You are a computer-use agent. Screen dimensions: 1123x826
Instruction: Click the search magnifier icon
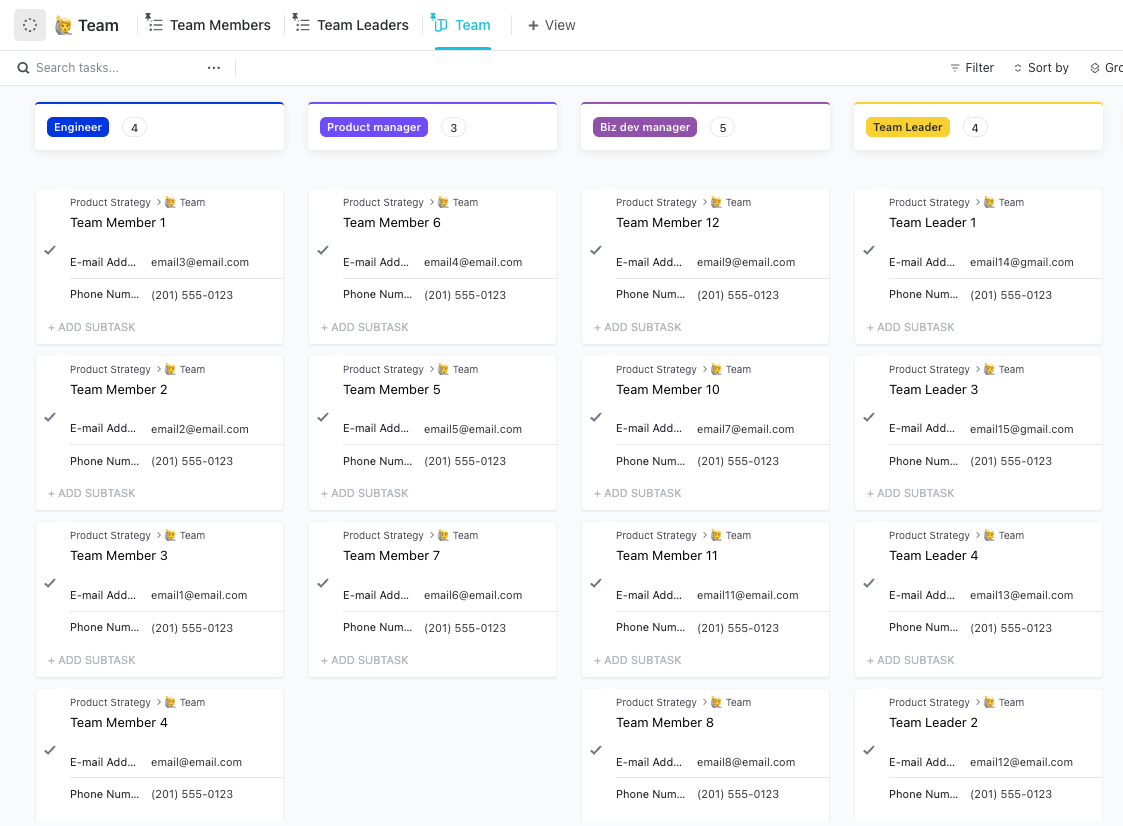(23, 68)
